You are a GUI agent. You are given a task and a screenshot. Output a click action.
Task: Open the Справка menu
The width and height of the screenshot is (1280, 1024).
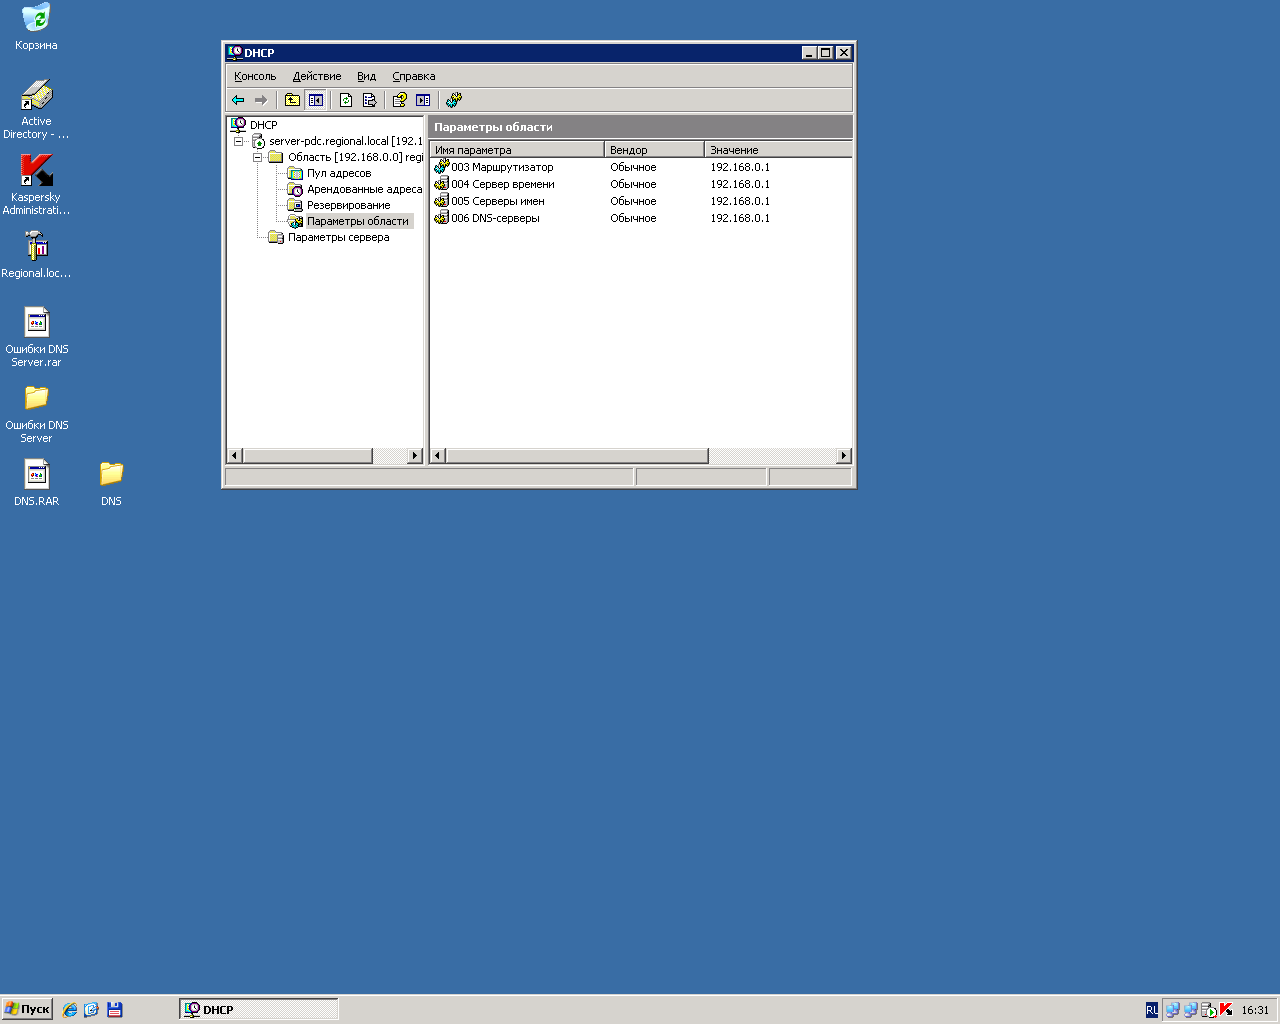point(414,76)
